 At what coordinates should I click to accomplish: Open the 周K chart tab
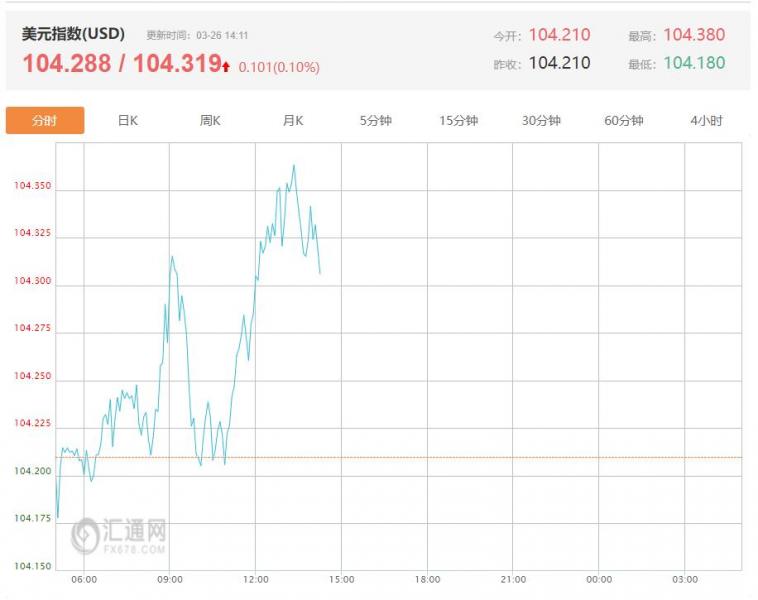[210, 121]
